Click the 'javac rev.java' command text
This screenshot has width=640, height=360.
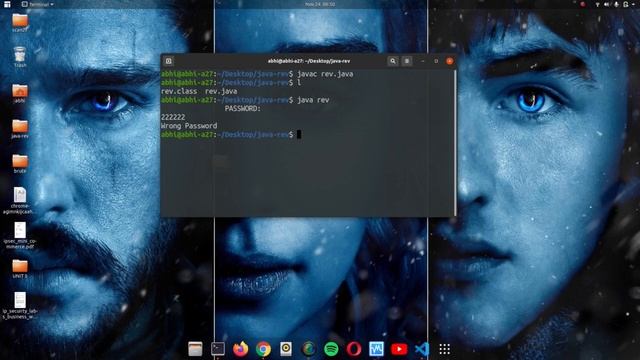tap(325, 74)
